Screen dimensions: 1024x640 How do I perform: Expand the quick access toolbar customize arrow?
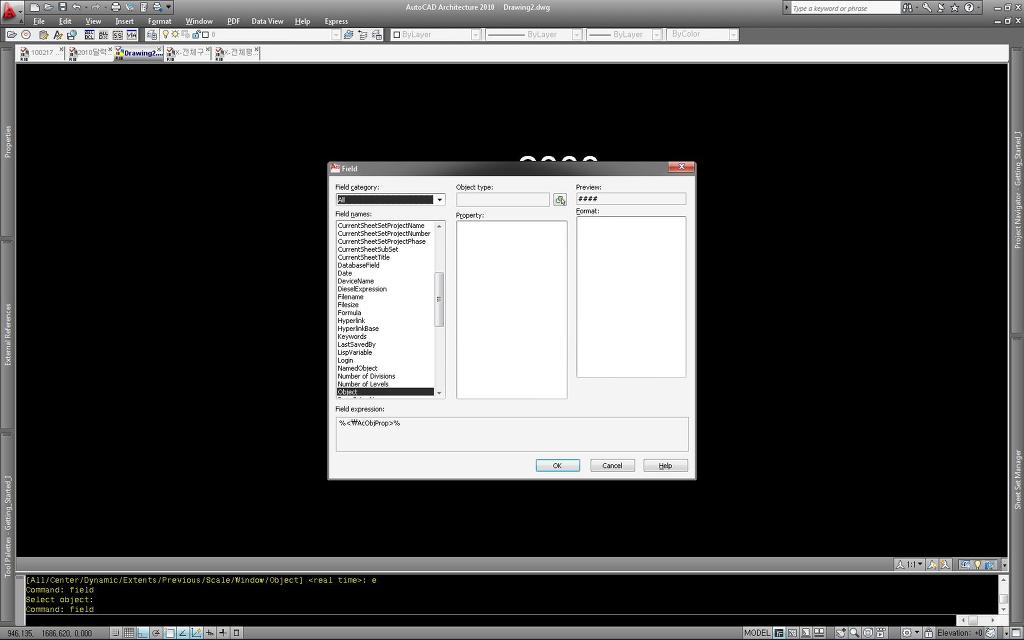click(168, 7)
